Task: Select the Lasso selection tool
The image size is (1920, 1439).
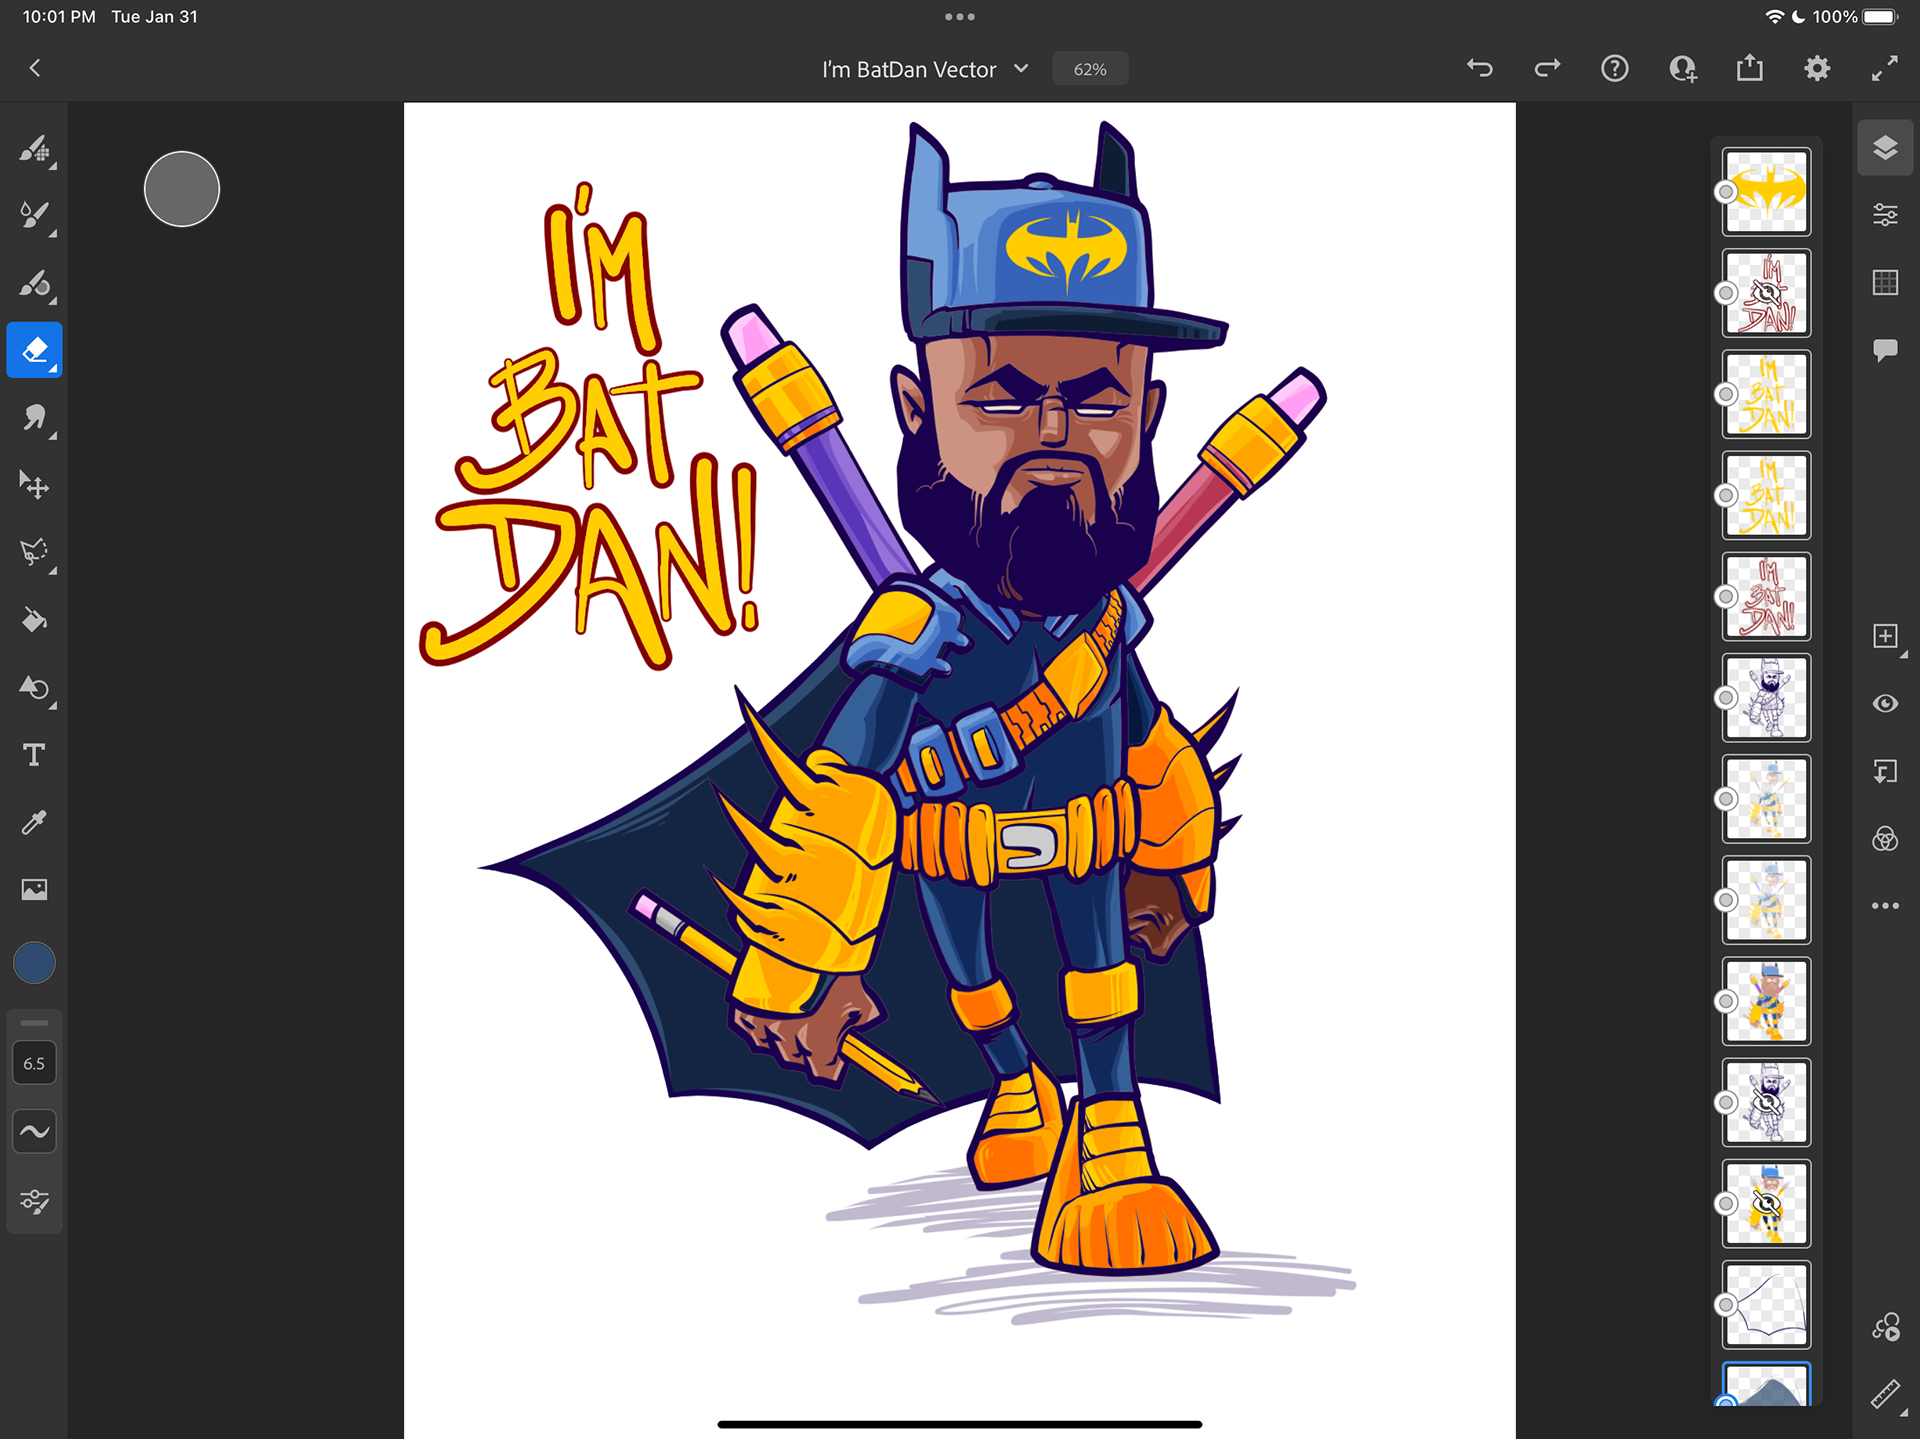Action: (x=35, y=552)
